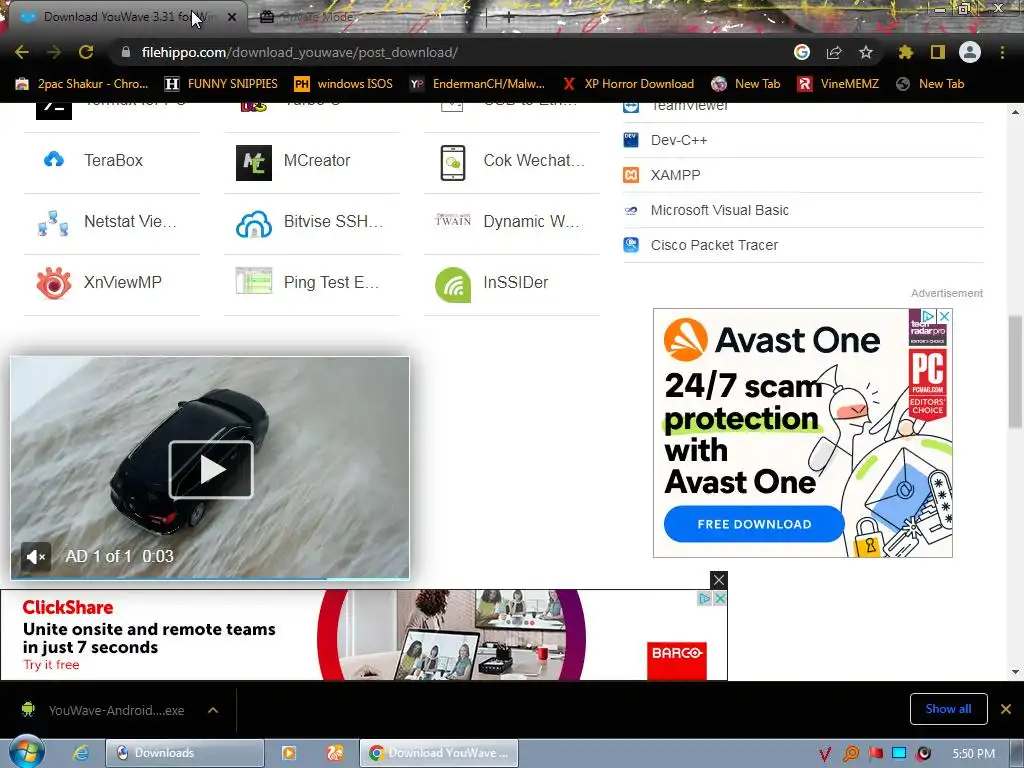Click the InSSIDer wifi icon
The height and width of the screenshot is (768, 1024).
(x=453, y=285)
